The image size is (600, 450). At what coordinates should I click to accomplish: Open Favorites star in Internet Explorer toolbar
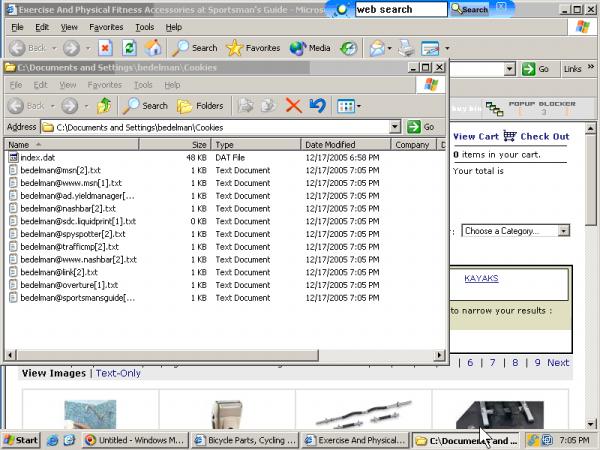[253, 48]
